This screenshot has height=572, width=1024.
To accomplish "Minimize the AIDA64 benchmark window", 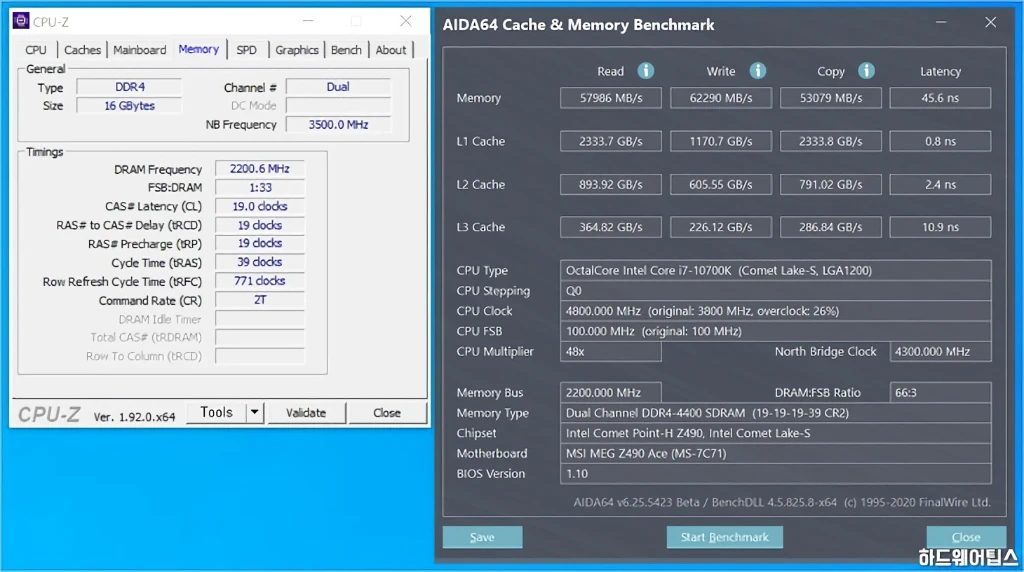I will click(x=941, y=22).
